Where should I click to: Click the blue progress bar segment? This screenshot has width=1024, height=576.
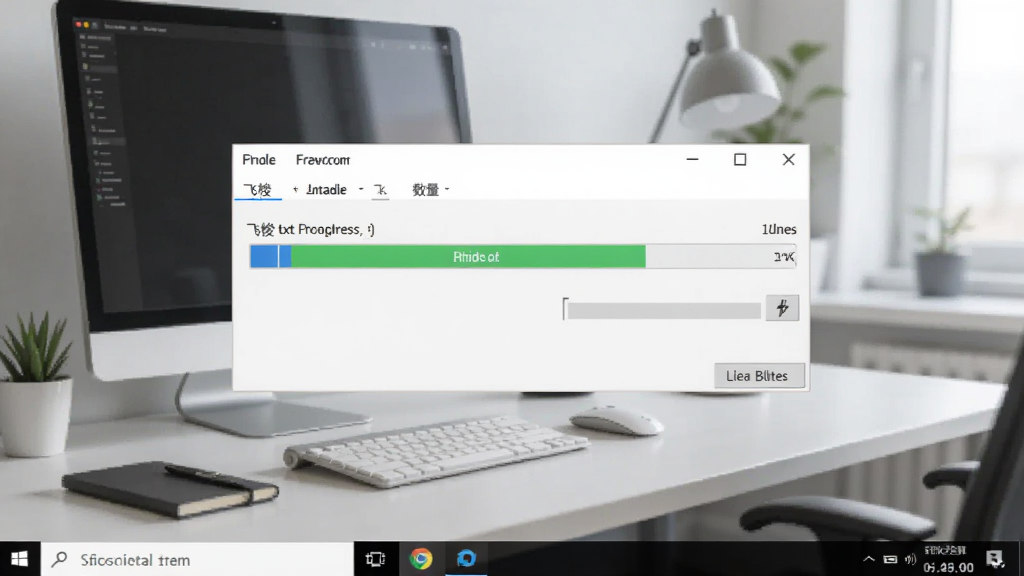click(x=270, y=257)
